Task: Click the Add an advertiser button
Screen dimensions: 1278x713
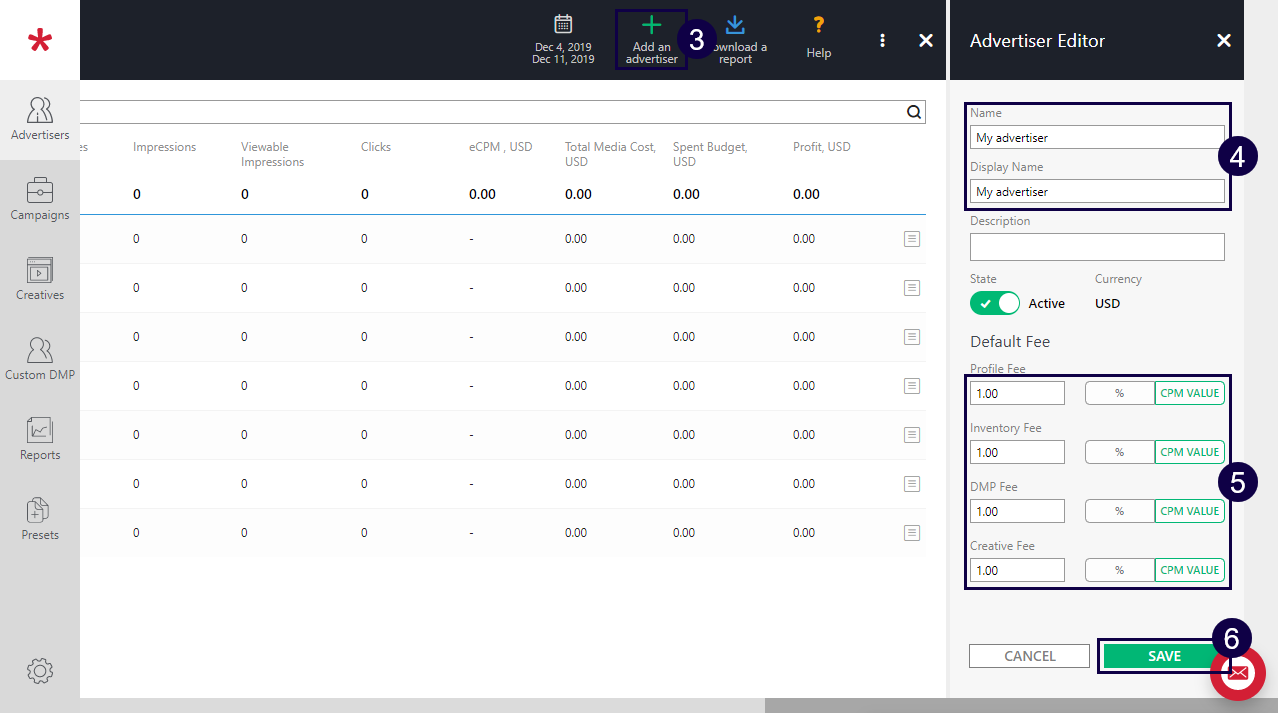Action: (651, 40)
